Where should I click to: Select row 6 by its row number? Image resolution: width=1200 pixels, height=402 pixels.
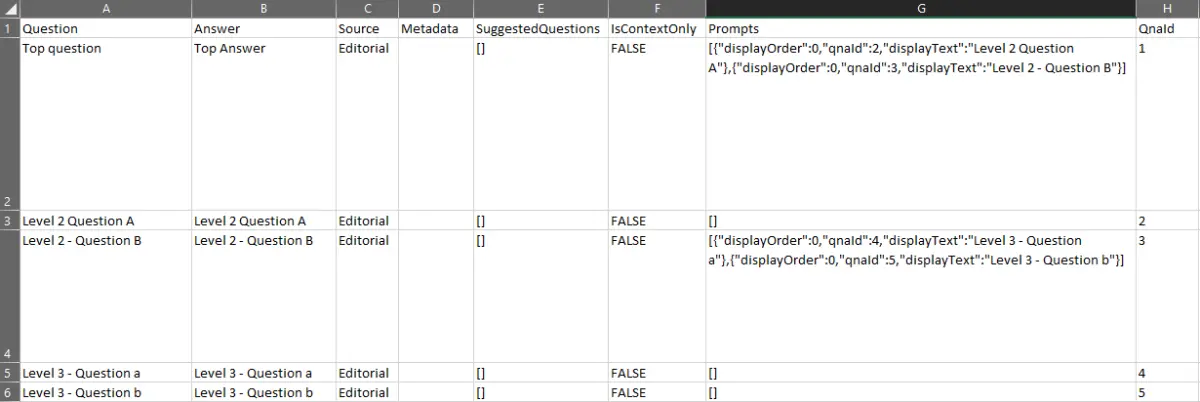9,393
